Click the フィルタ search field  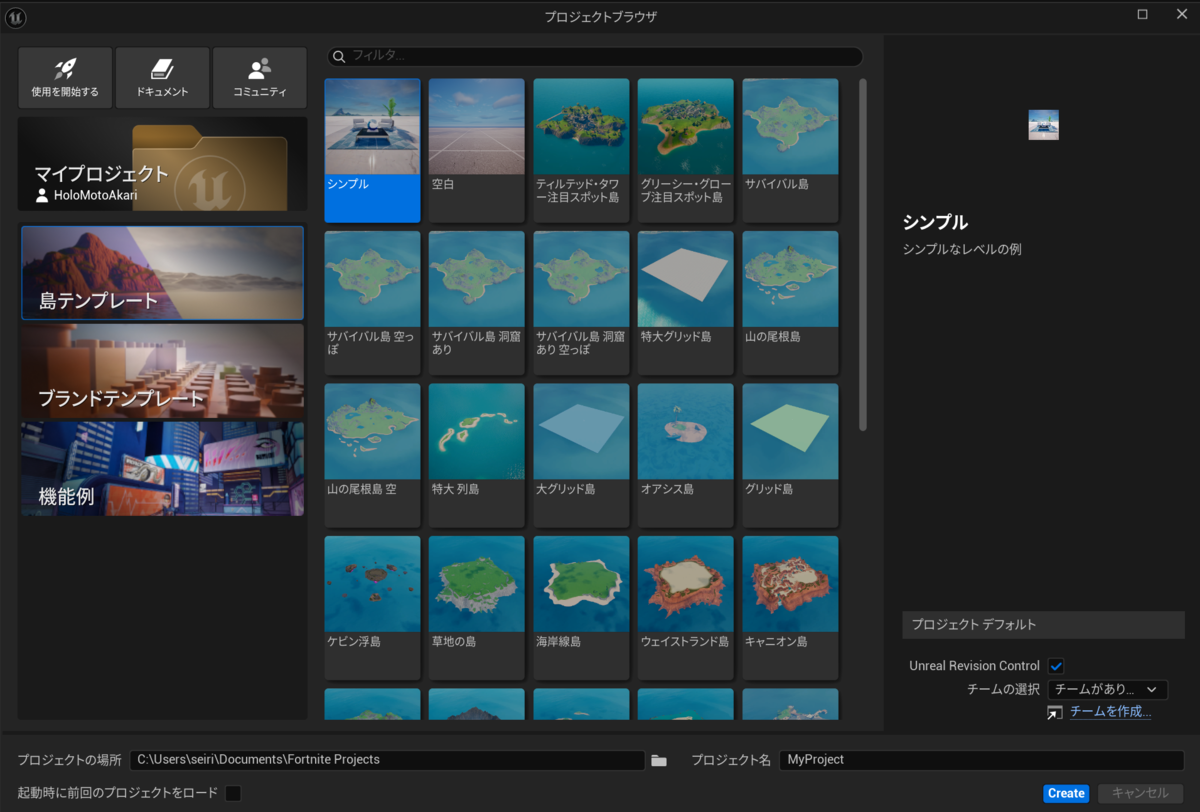[595, 56]
